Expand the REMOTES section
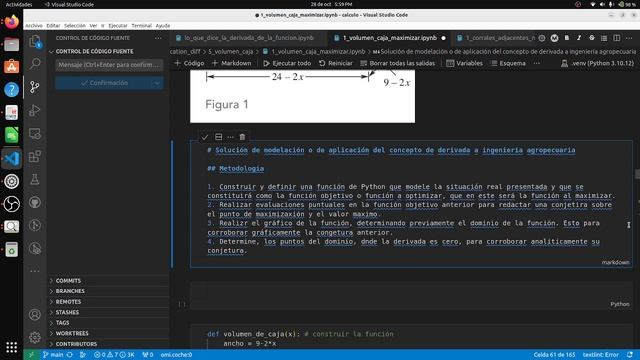Viewport: 640px width, 360px height. (68, 302)
